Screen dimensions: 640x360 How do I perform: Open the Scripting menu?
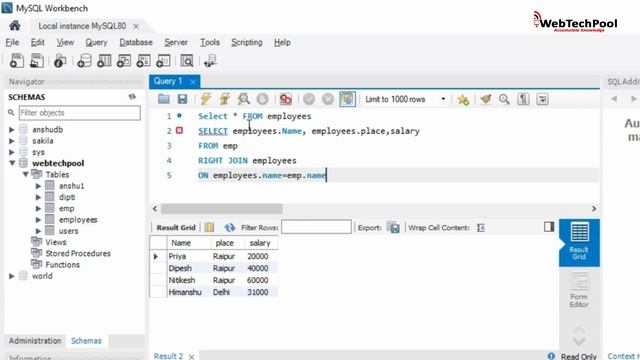point(247,42)
